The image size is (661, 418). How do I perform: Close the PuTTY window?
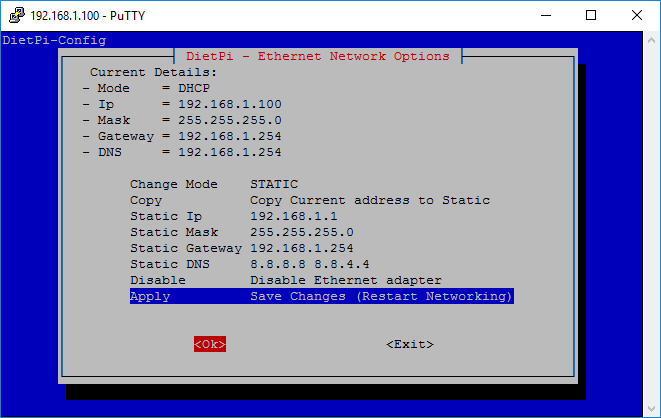pos(637,16)
